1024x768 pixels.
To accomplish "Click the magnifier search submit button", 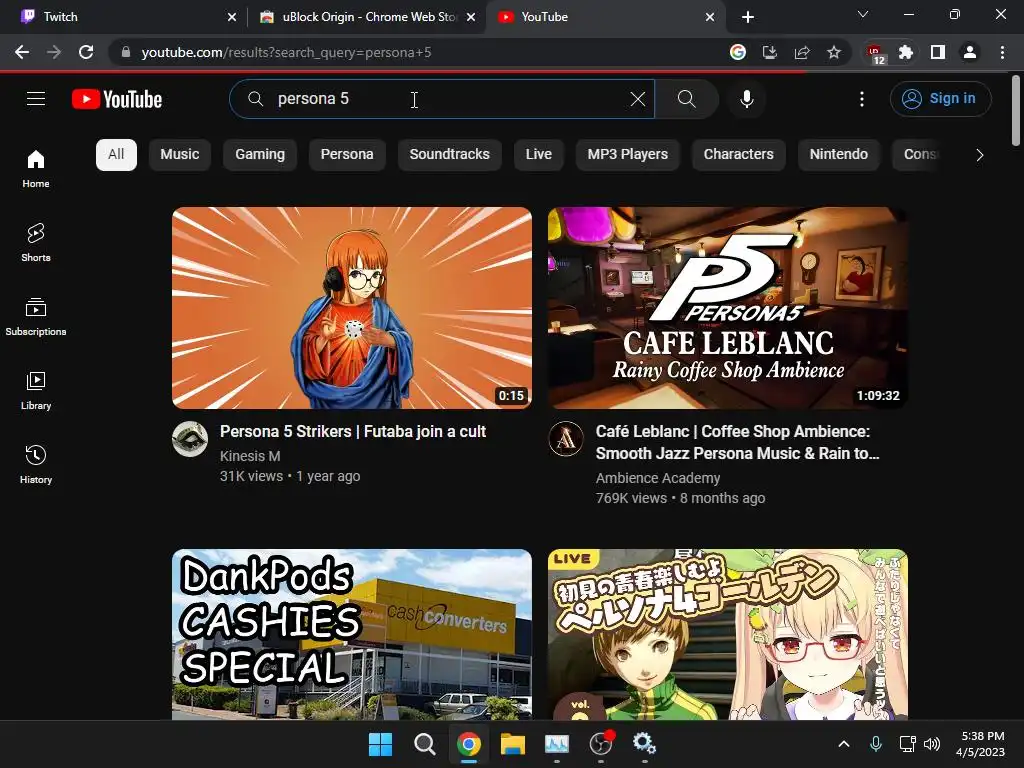I will tap(686, 99).
